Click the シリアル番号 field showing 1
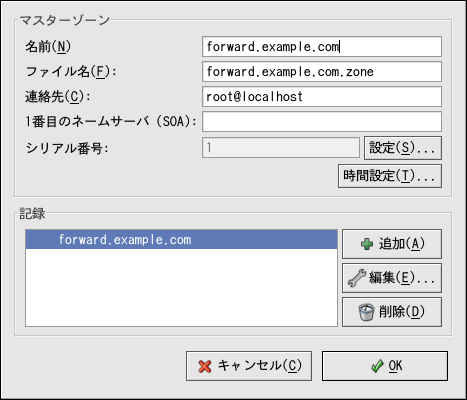The width and height of the screenshot is (467, 400). point(281,147)
